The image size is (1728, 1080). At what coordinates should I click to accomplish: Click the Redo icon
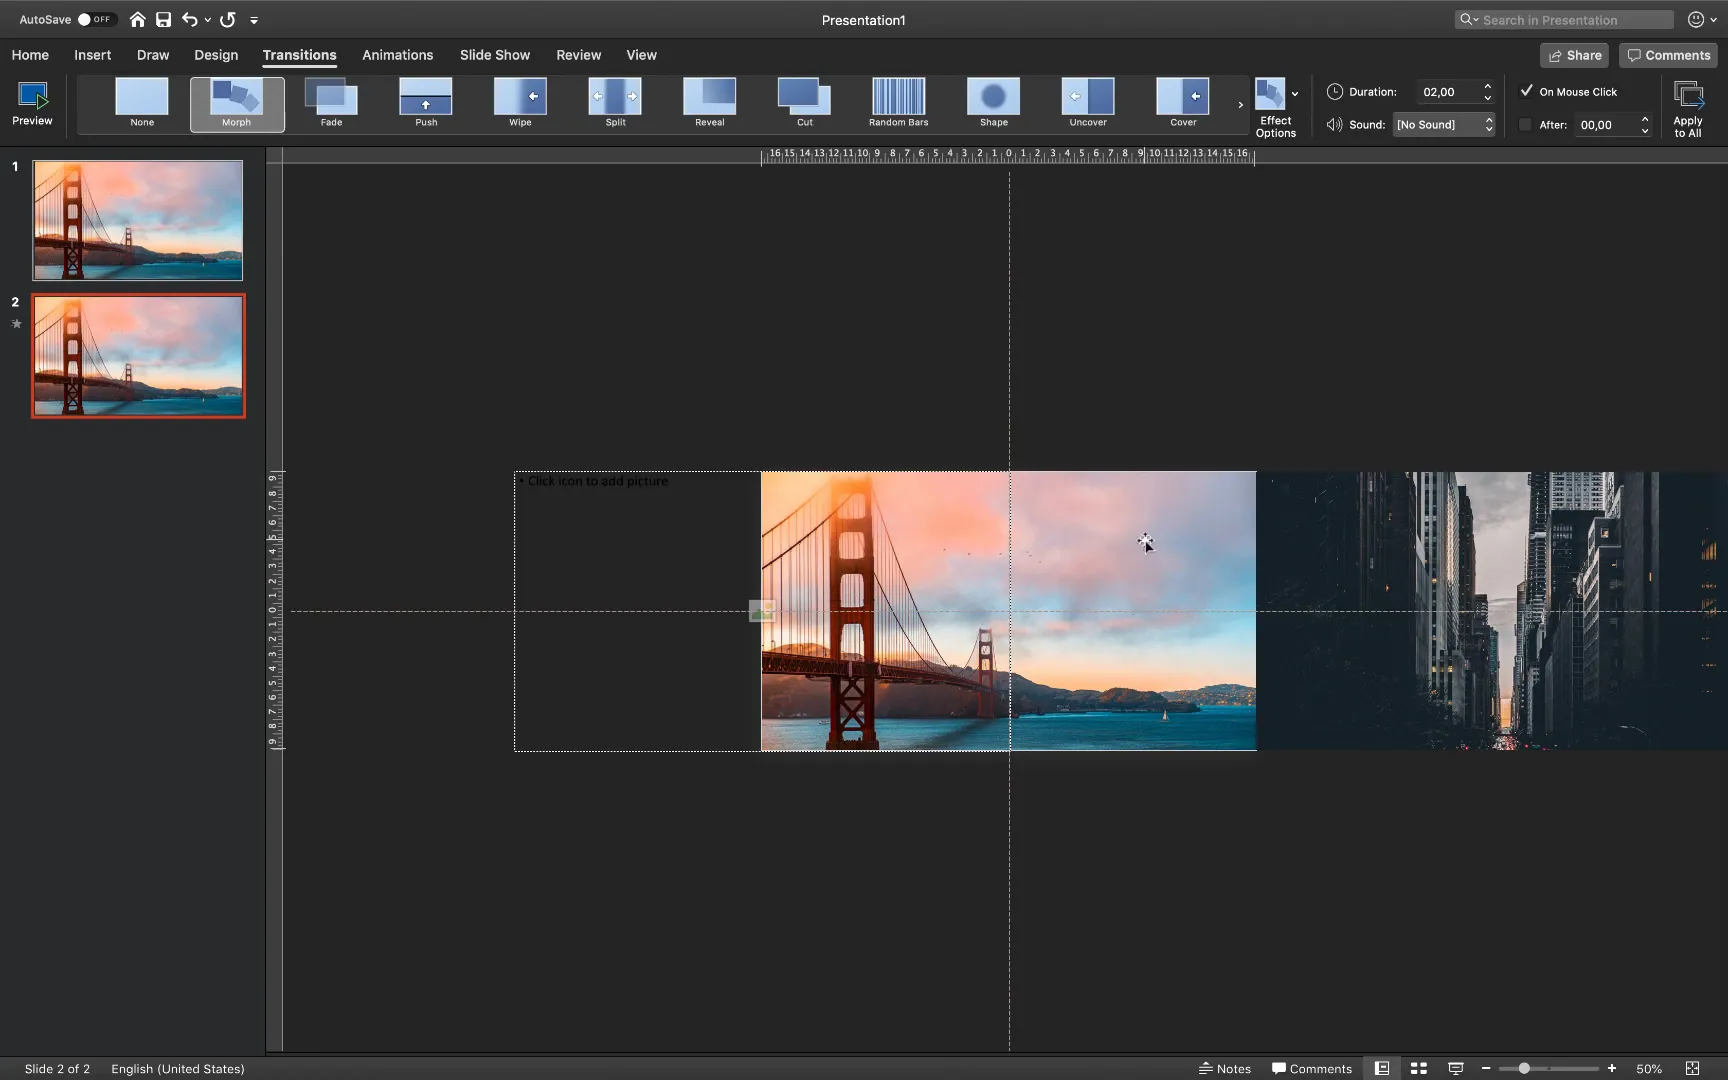tap(228, 19)
